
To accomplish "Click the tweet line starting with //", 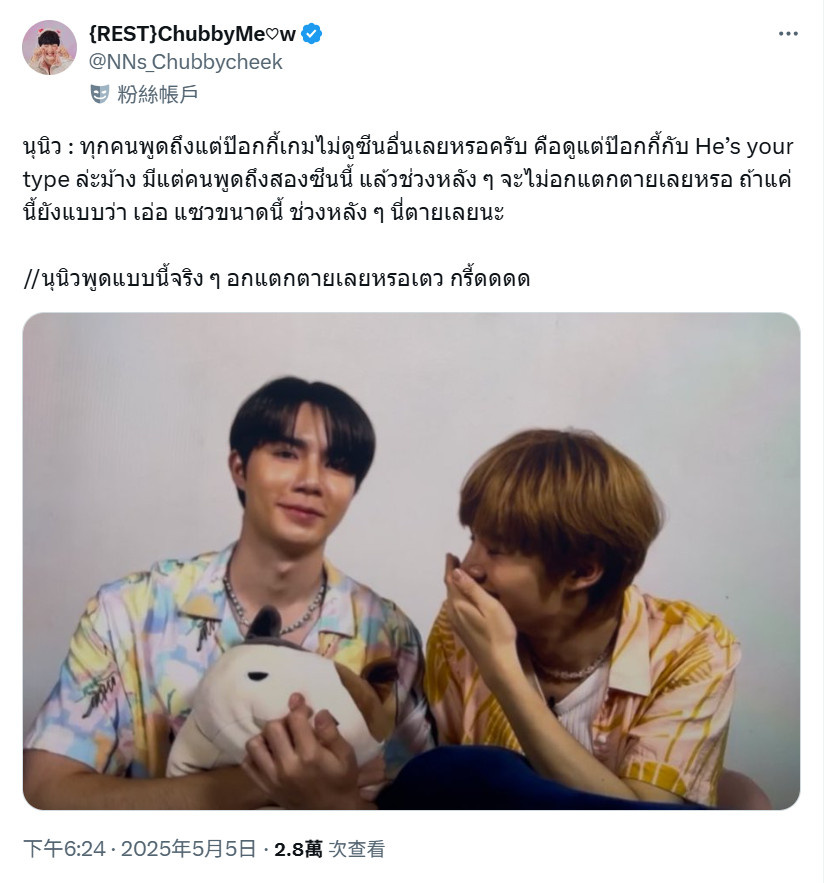I will 277,279.
